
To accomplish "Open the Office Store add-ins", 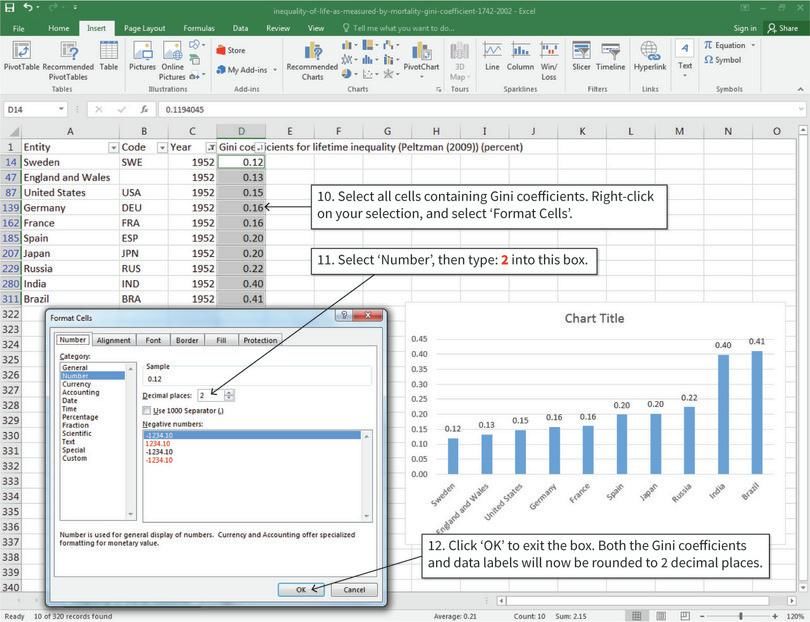I will tap(230, 50).
